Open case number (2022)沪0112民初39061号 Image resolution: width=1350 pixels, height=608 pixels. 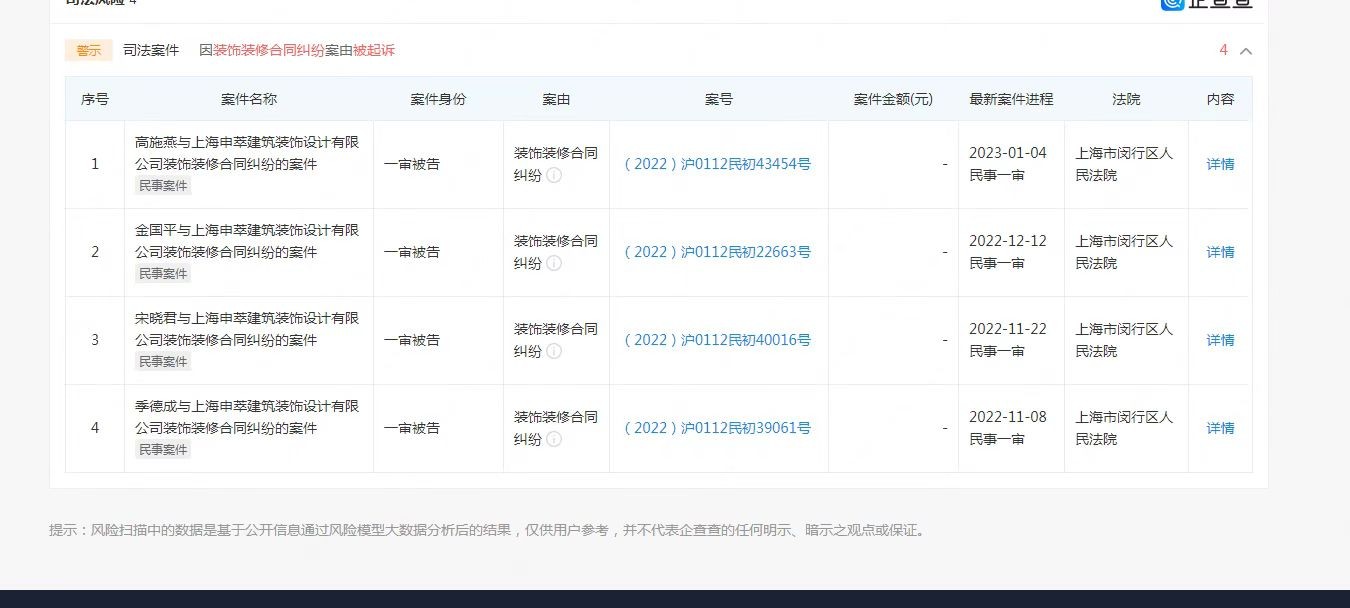click(717, 428)
